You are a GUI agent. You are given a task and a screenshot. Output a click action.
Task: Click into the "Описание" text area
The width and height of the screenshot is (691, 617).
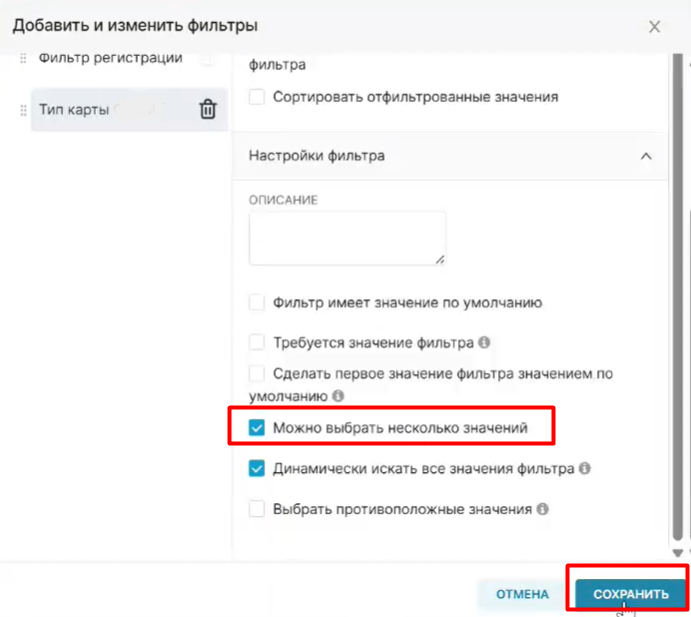point(347,238)
